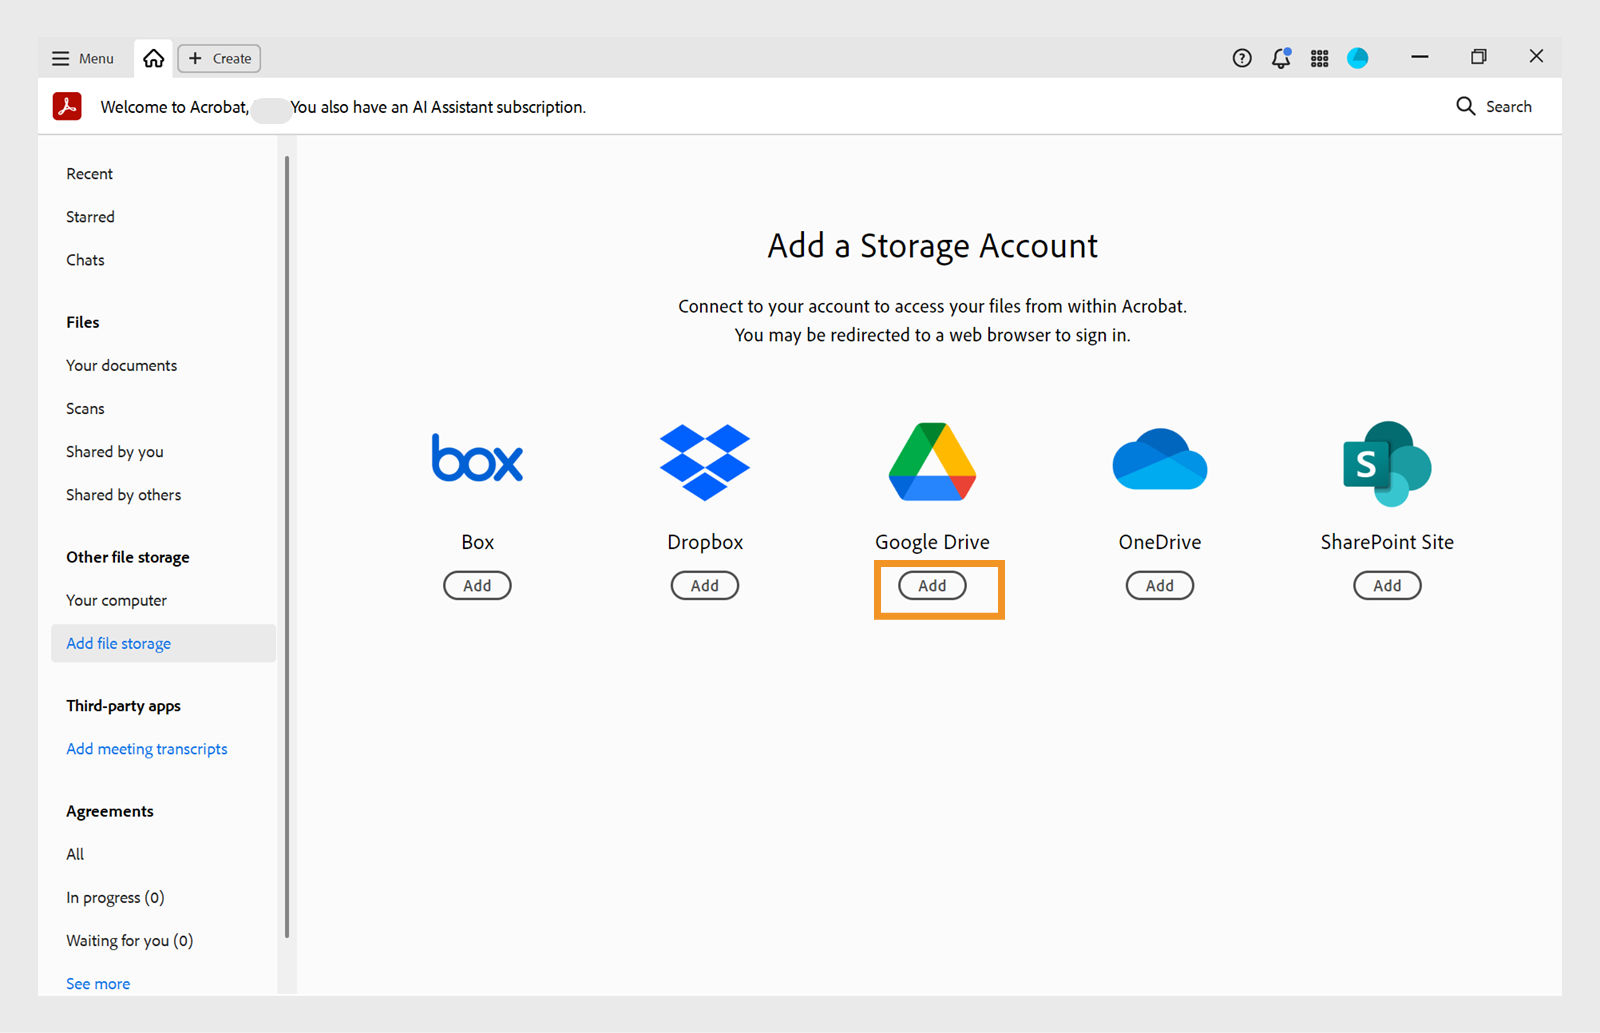This screenshot has width=1600, height=1033.
Task: Click the profile avatar
Action: (1357, 58)
